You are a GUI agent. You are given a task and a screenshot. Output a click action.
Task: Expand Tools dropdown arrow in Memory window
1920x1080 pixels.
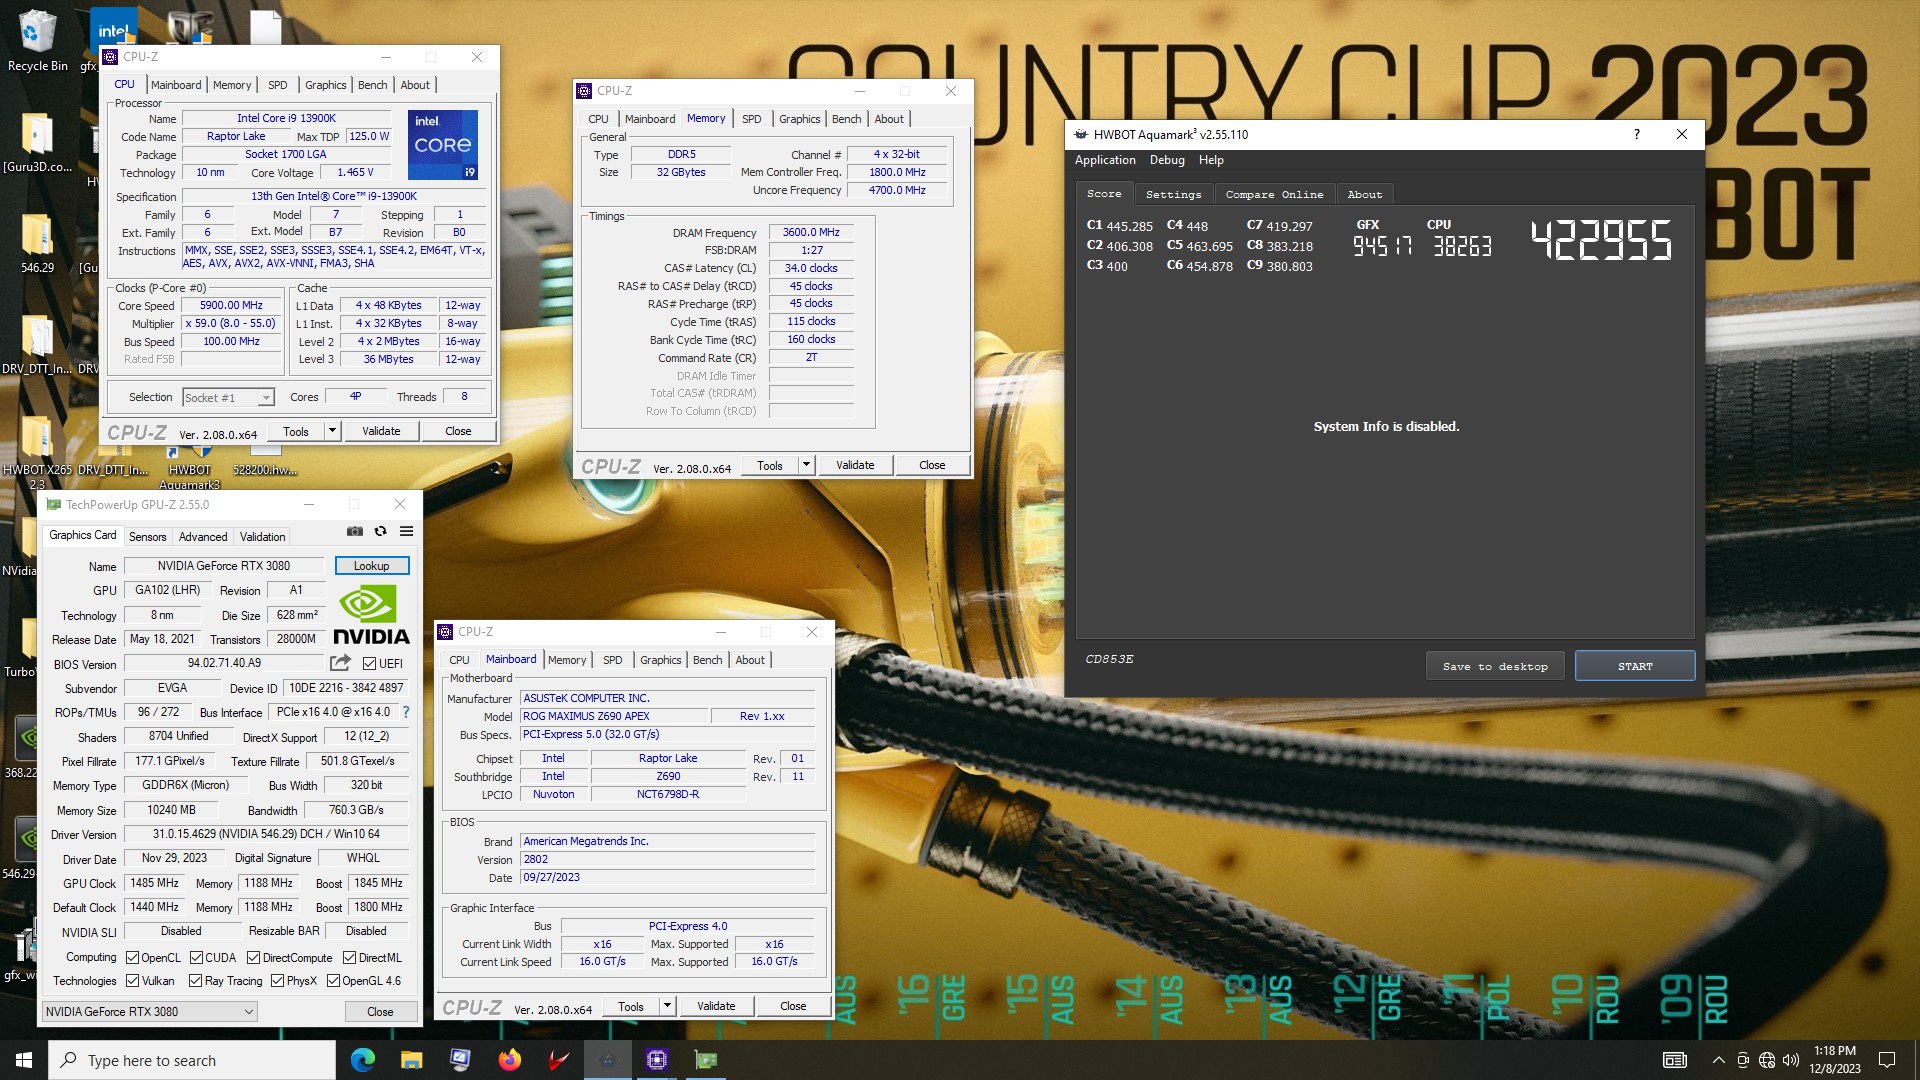pyautogui.click(x=806, y=465)
